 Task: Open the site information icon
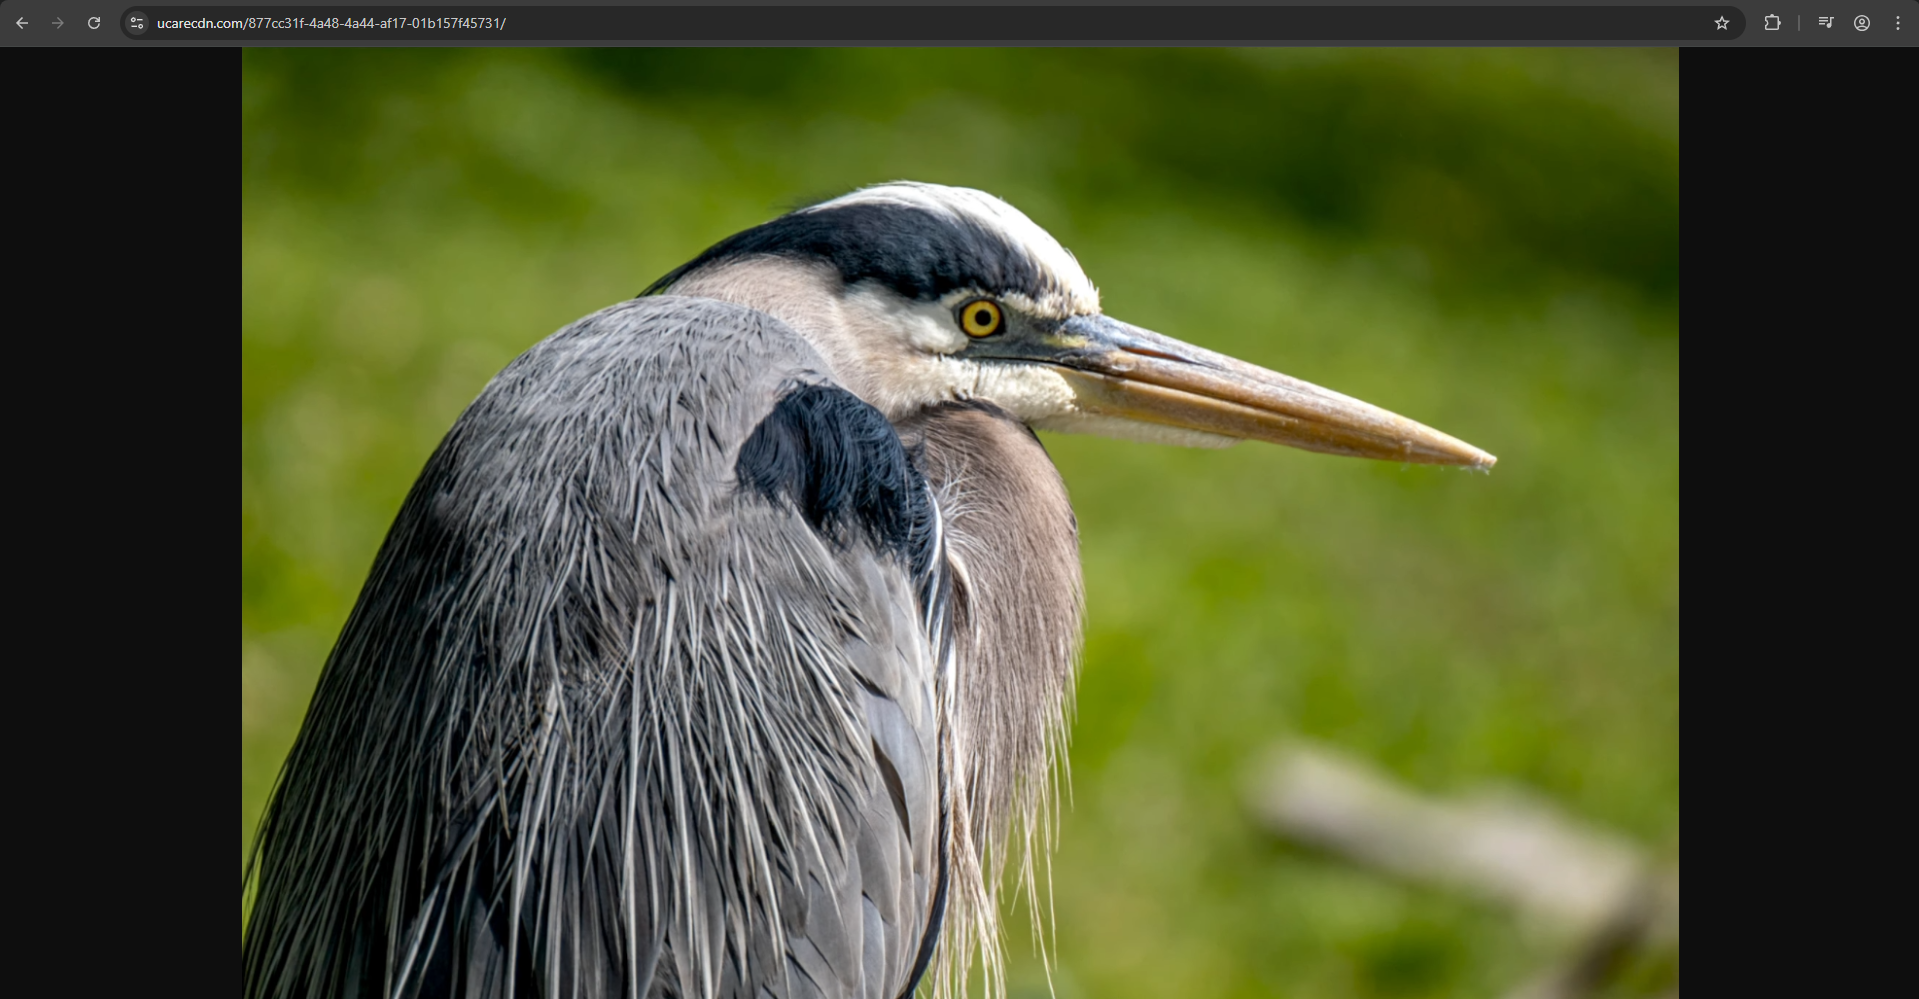pos(137,23)
